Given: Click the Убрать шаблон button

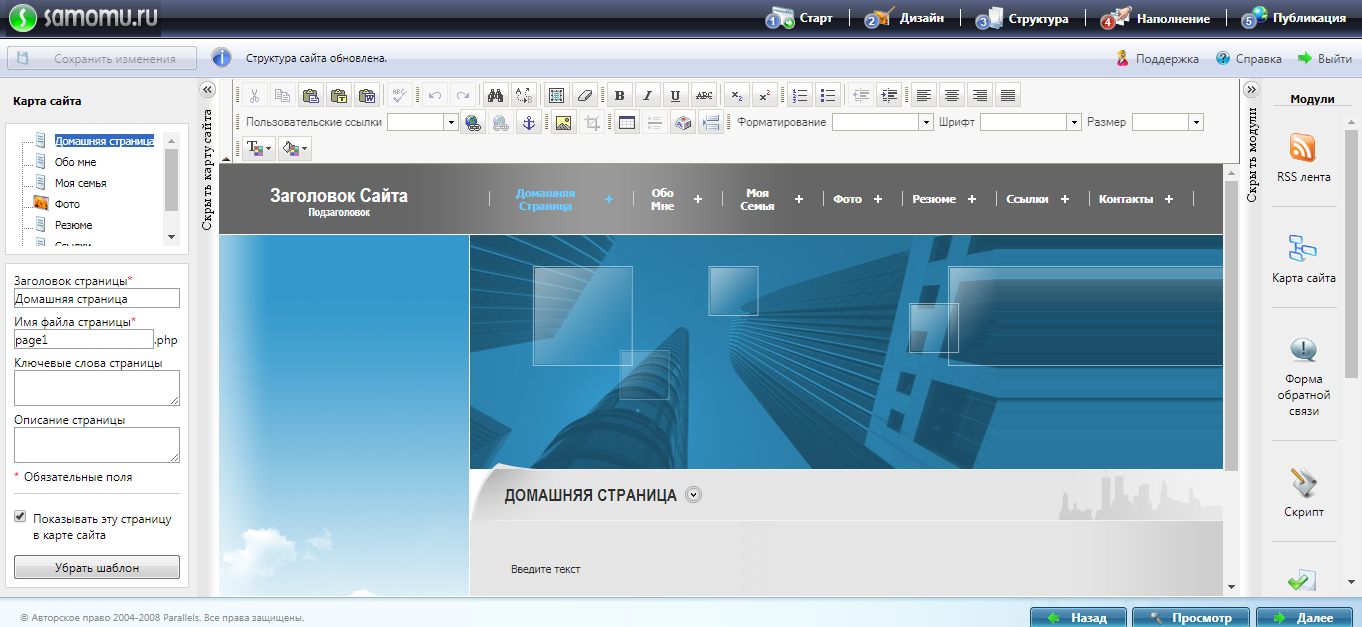Looking at the screenshot, I should click(x=97, y=567).
